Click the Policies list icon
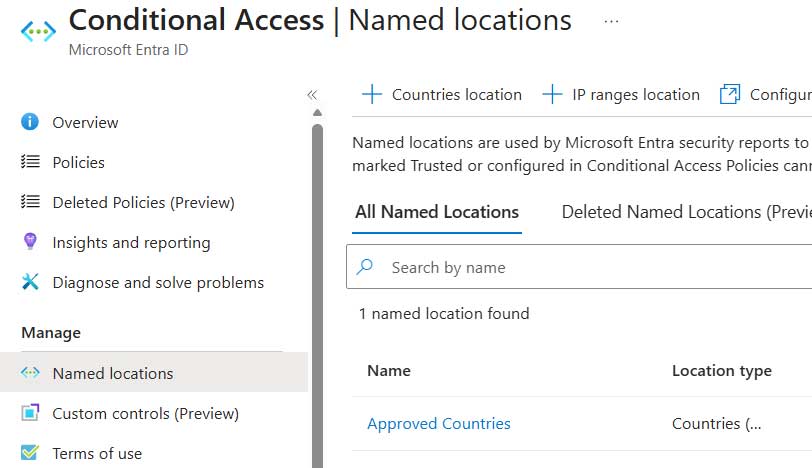 30,162
